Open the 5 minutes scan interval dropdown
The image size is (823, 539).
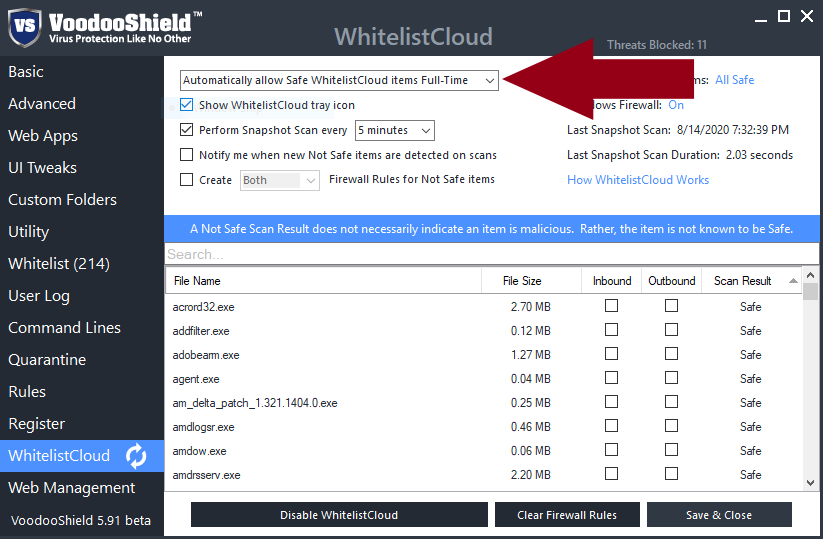click(395, 130)
